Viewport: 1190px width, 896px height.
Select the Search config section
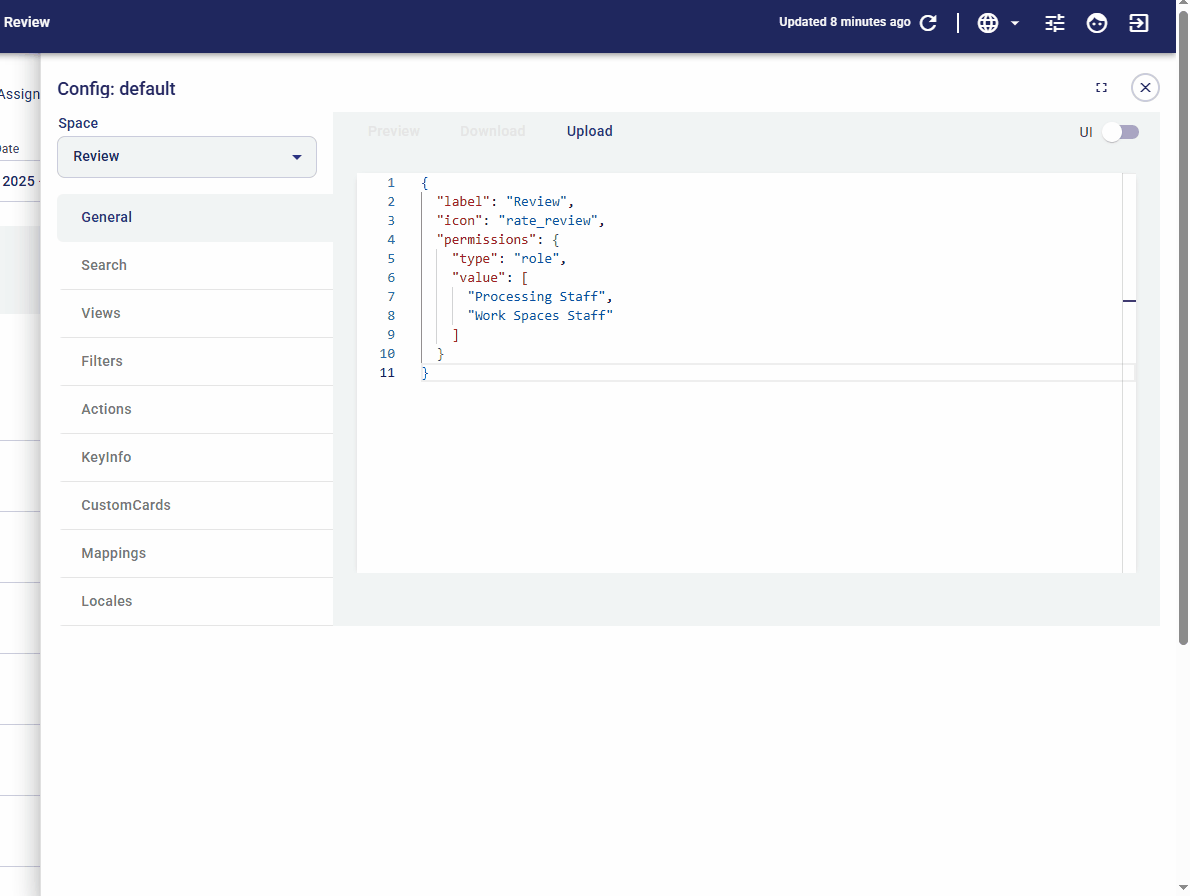coord(197,266)
